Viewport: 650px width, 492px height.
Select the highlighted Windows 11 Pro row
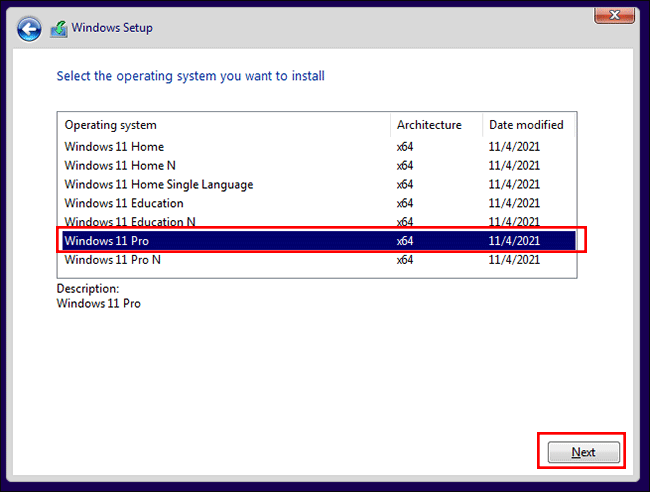(x=106, y=241)
